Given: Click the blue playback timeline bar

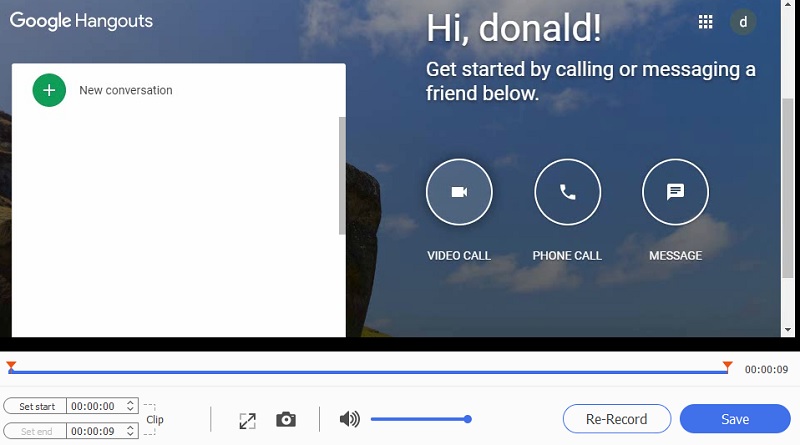Looking at the screenshot, I should pyautogui.click(x=368, y=372).
